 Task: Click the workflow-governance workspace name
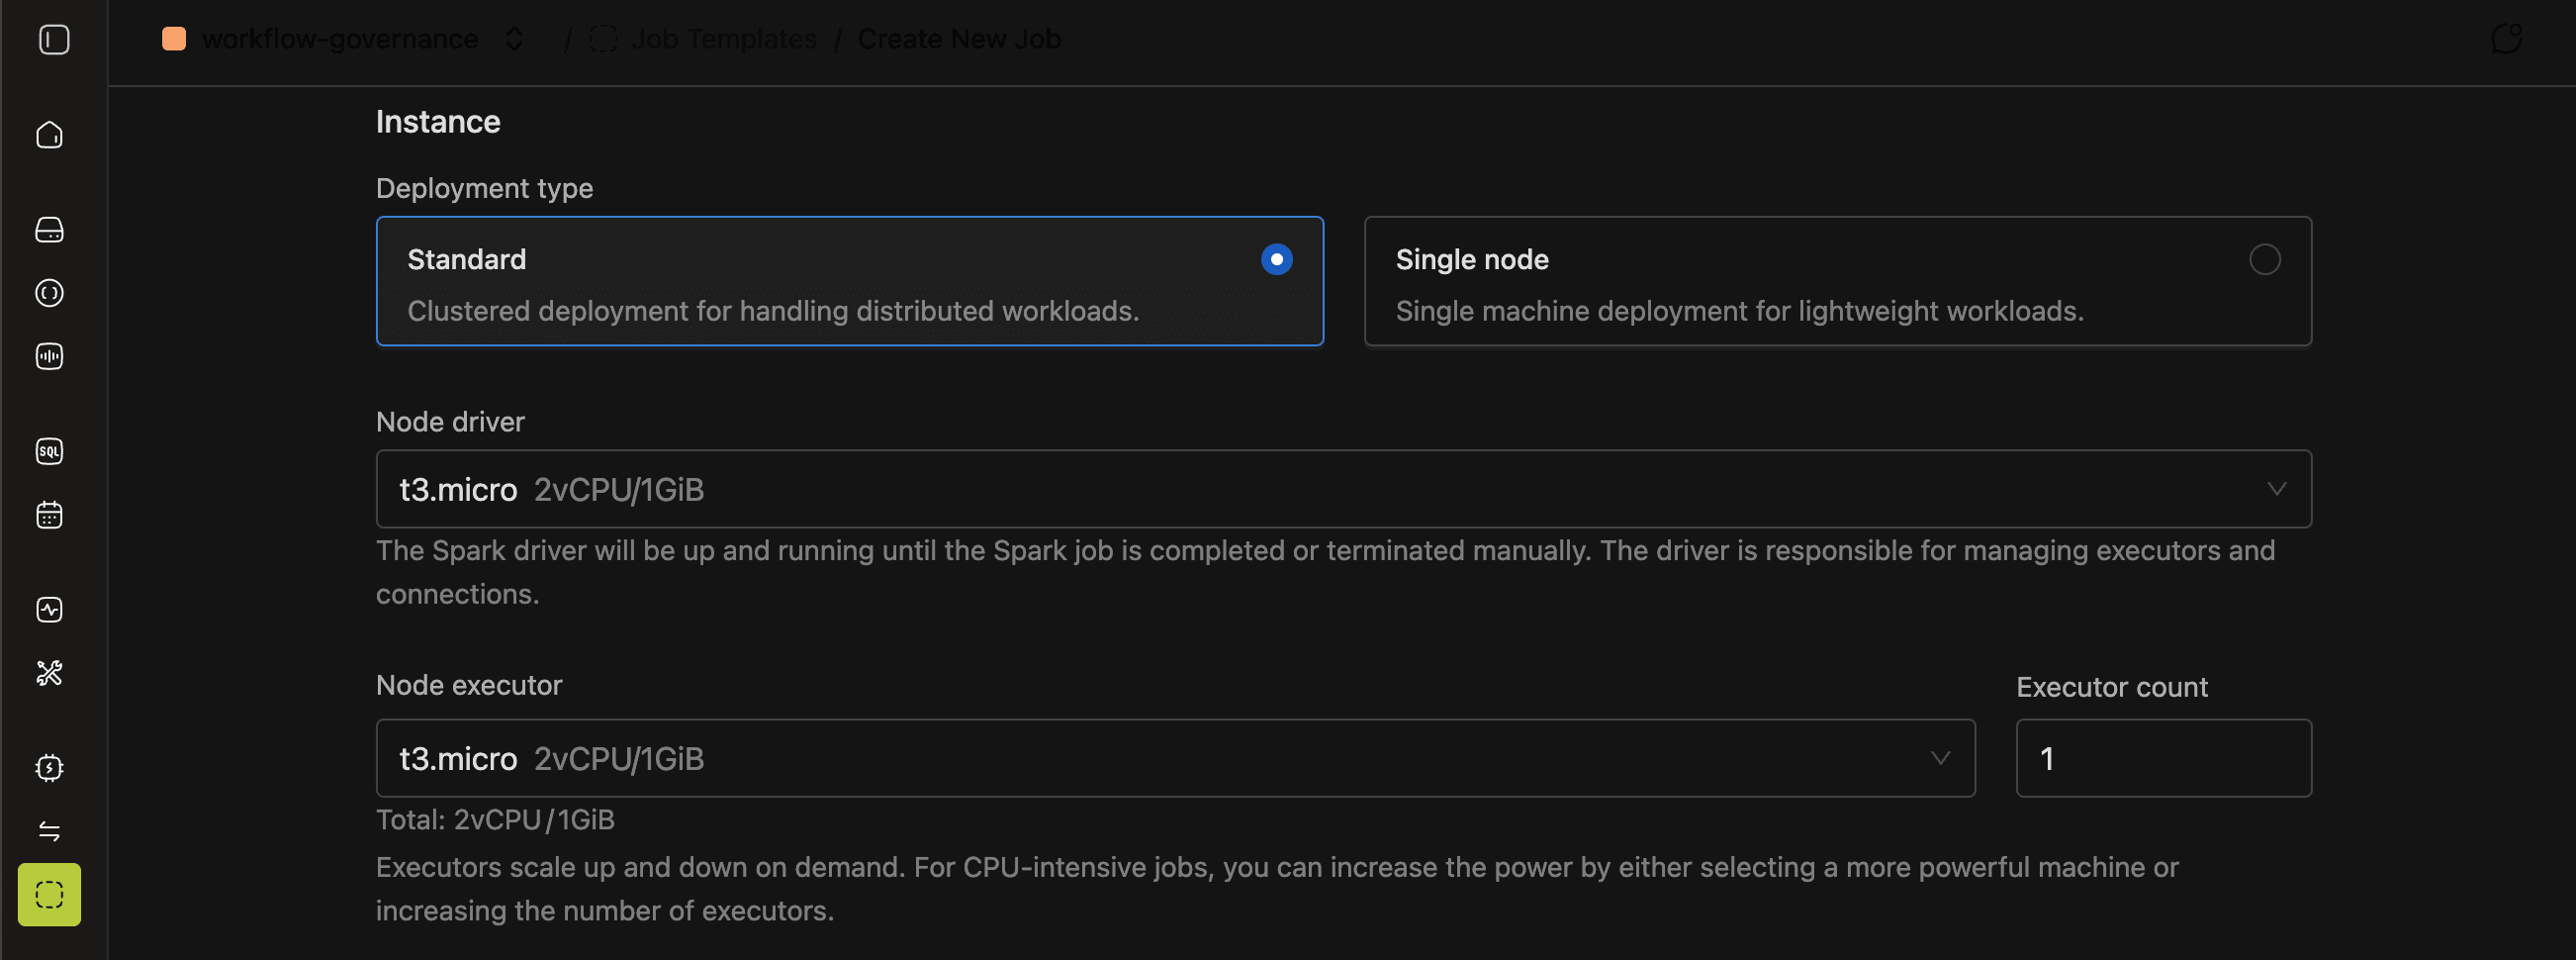coord(340,39)
